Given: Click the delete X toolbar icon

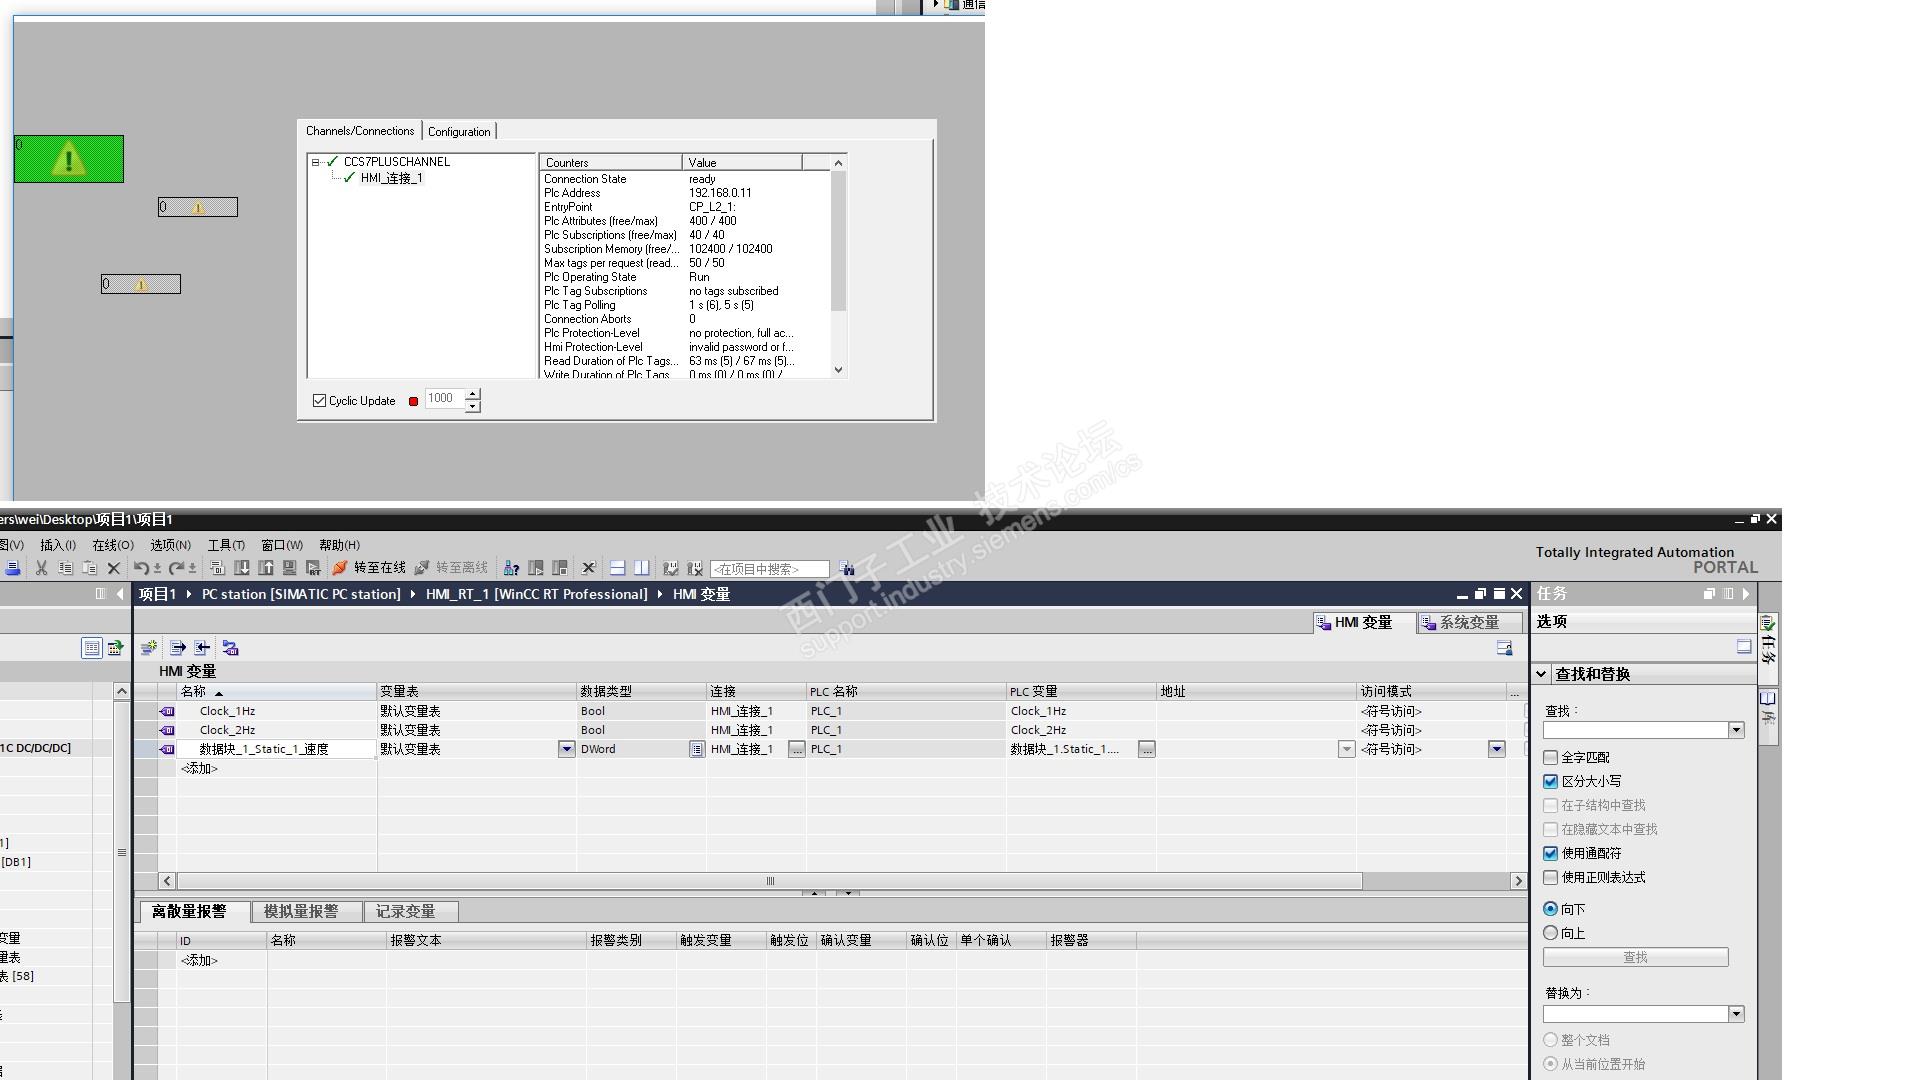Looking at the screenshot, I should (x=113, y=568).
